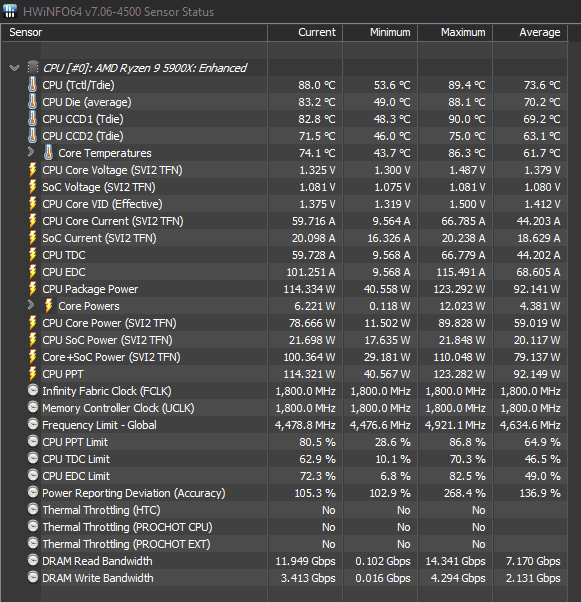581x602 pixels.
Task: Click the icon for CPU EDC Limit
Action: click(x=33, y=475)
